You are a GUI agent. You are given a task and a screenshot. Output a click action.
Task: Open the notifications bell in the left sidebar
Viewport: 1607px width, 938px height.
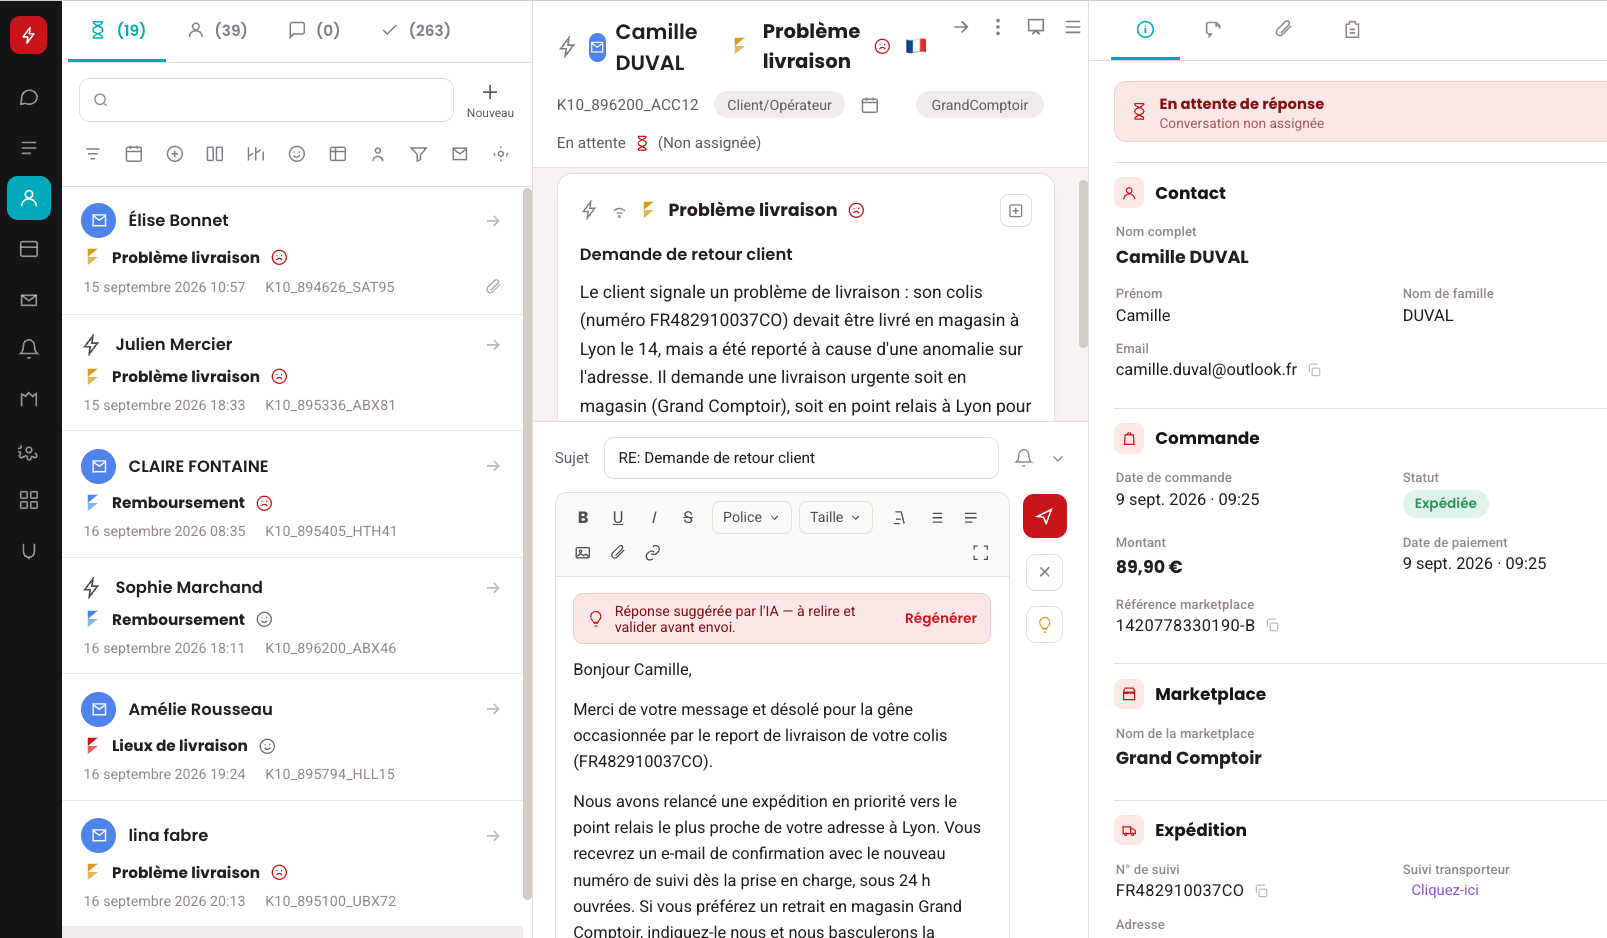(29, 349)
